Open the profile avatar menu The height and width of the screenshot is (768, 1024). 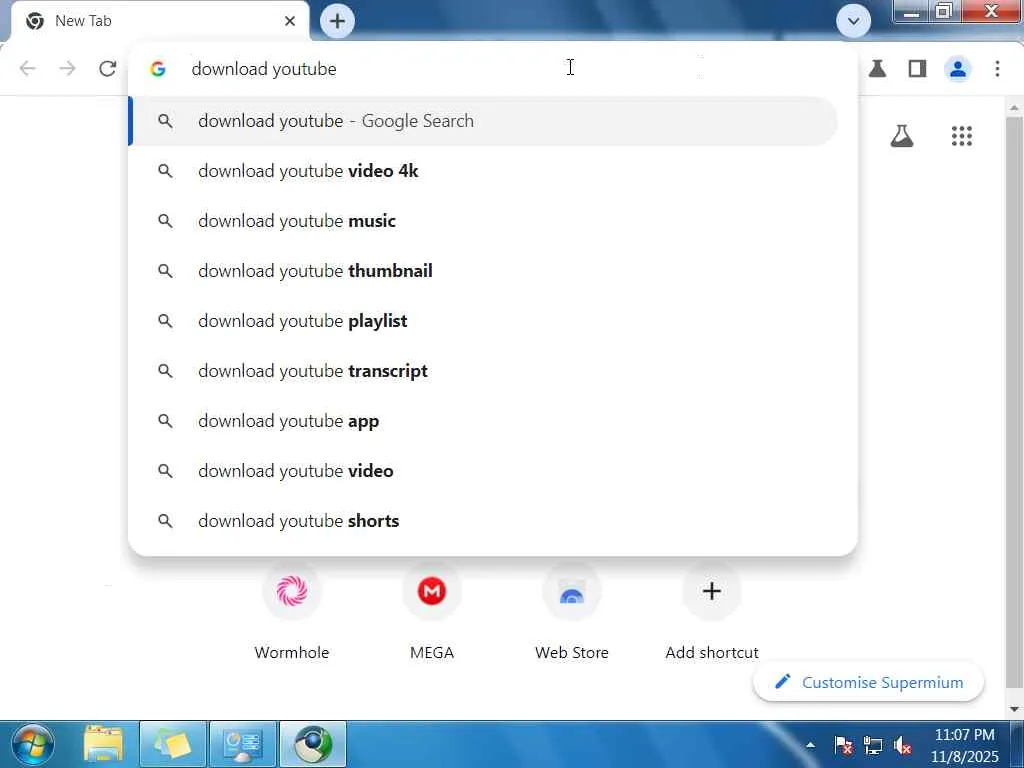957,69
